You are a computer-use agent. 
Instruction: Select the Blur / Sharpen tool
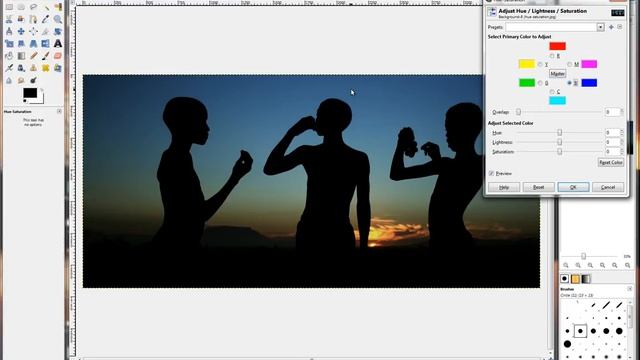point(9,80)
